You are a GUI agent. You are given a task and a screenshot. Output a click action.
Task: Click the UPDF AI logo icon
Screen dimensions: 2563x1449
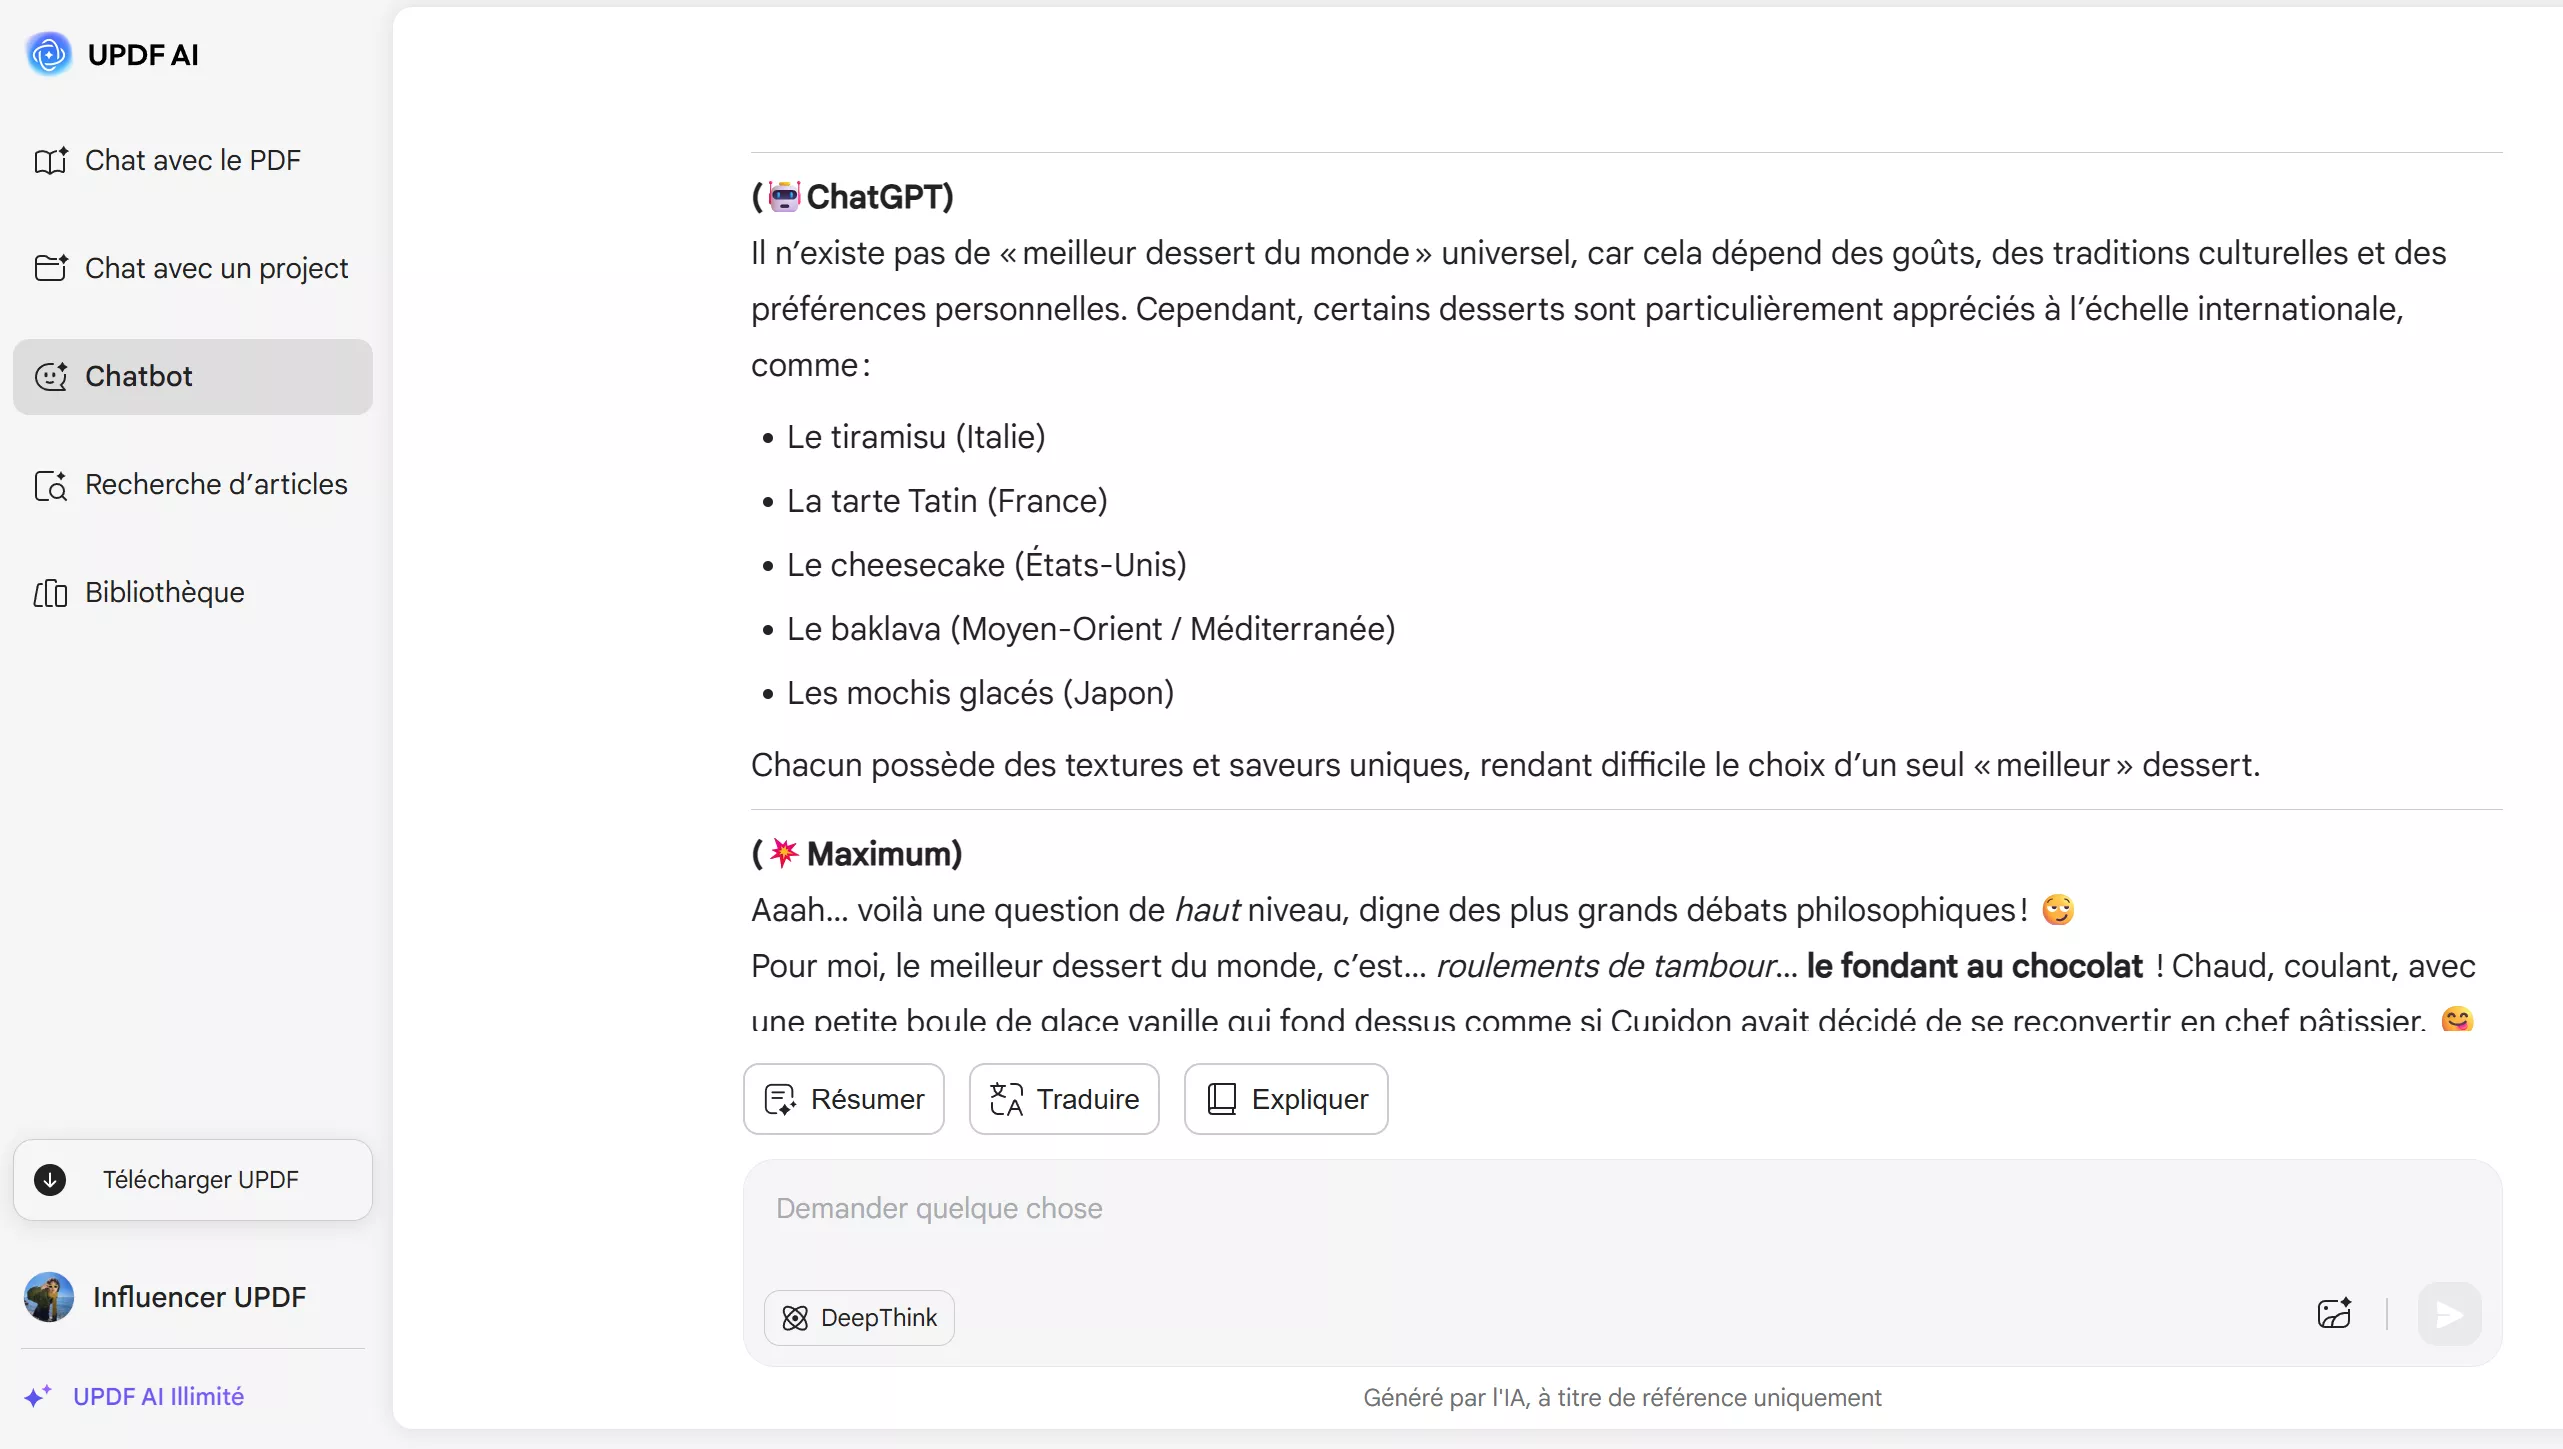48,54
